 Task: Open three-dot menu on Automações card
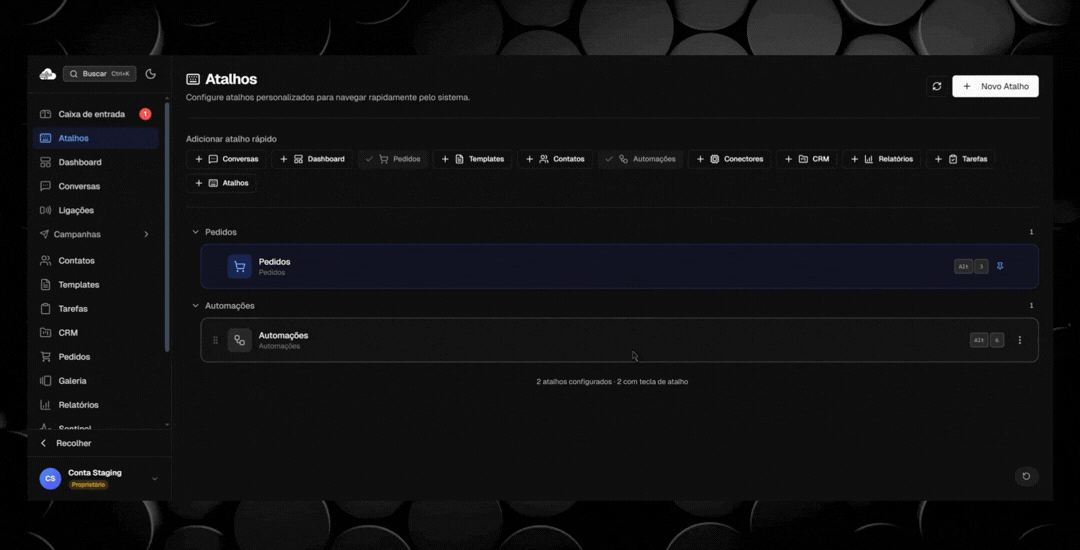coord(1020,340)
